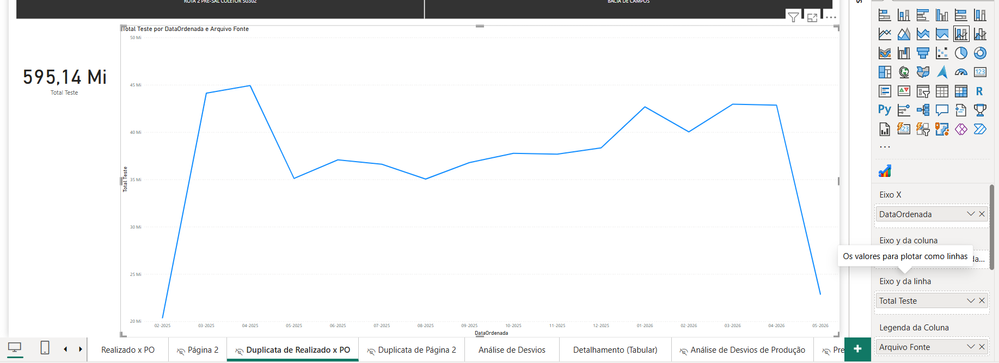Image resolution: width=999 pixels, height=363 pixels.
Task: Choose the pie chart visual
Action: 961,52
